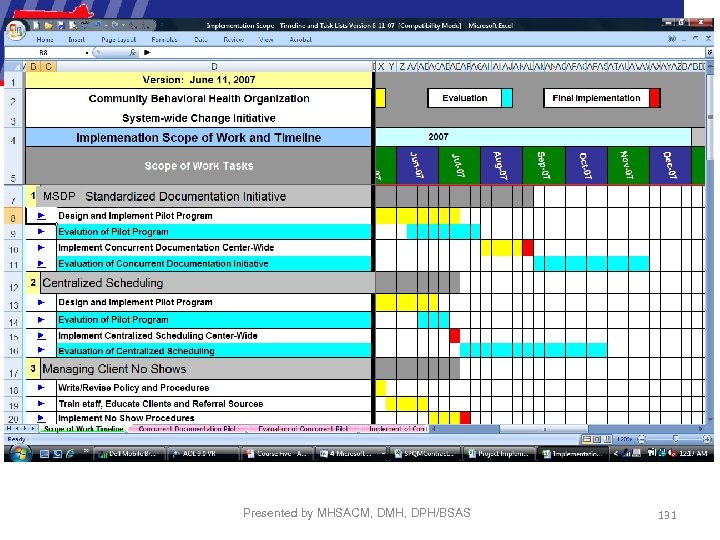Open the Undo history dropdown arrow
720x540 pixels.
pos(106,25)
